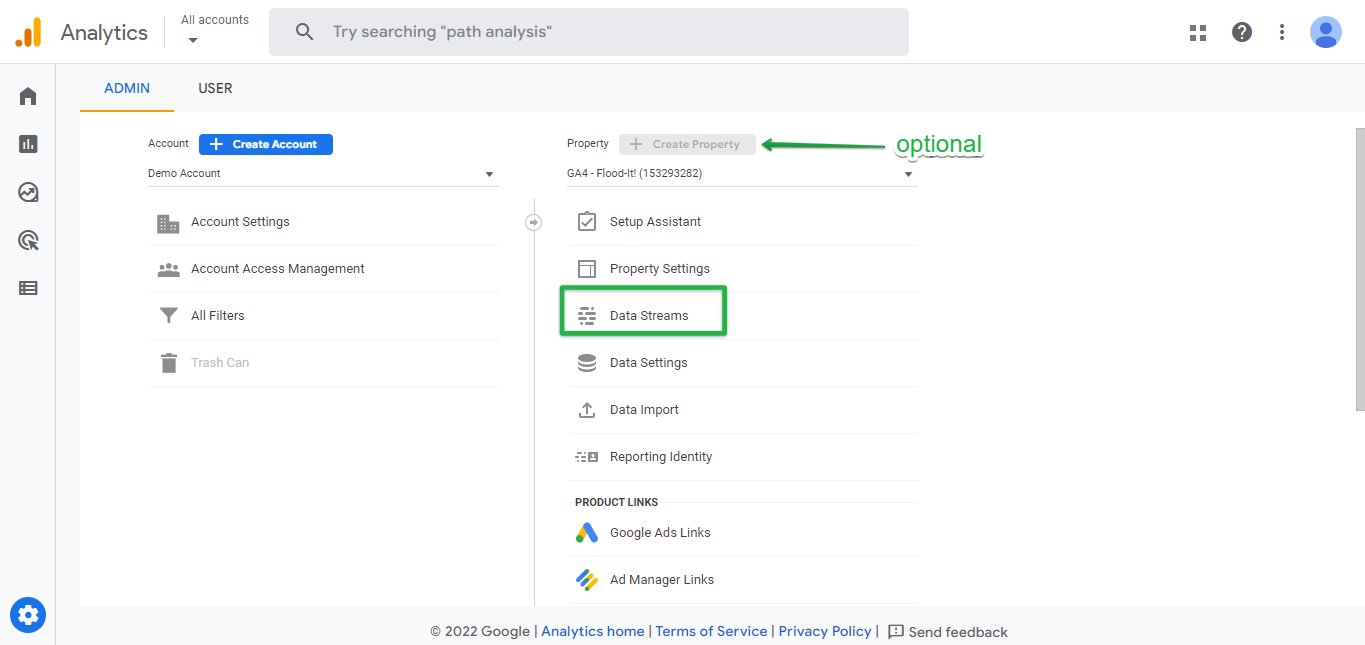The height and width of the screenshot is (645, 1365).
Task: Click the All Filters funnel icon
Action: (x=168, y=316)
